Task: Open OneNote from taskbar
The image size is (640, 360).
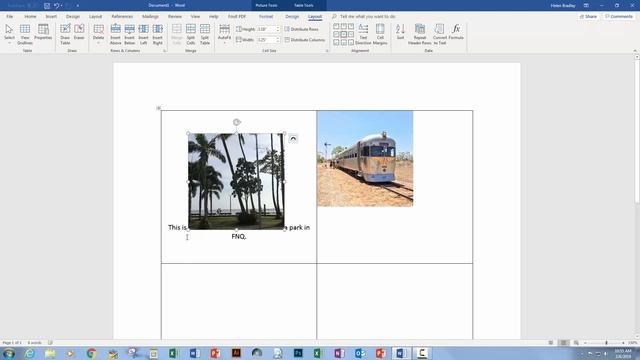Action: pos(339,353)
